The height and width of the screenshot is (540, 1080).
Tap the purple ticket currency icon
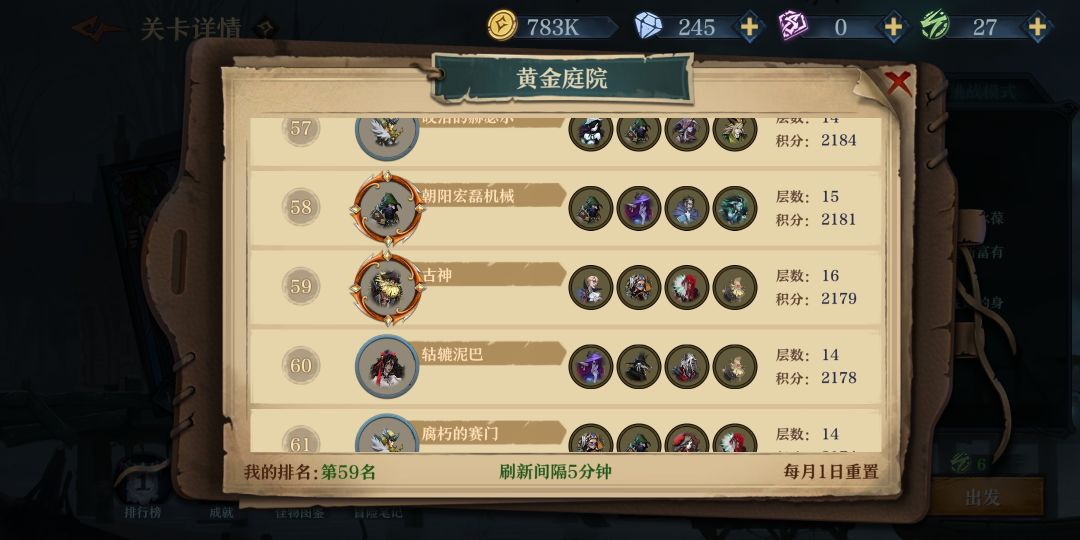point(793,27)
